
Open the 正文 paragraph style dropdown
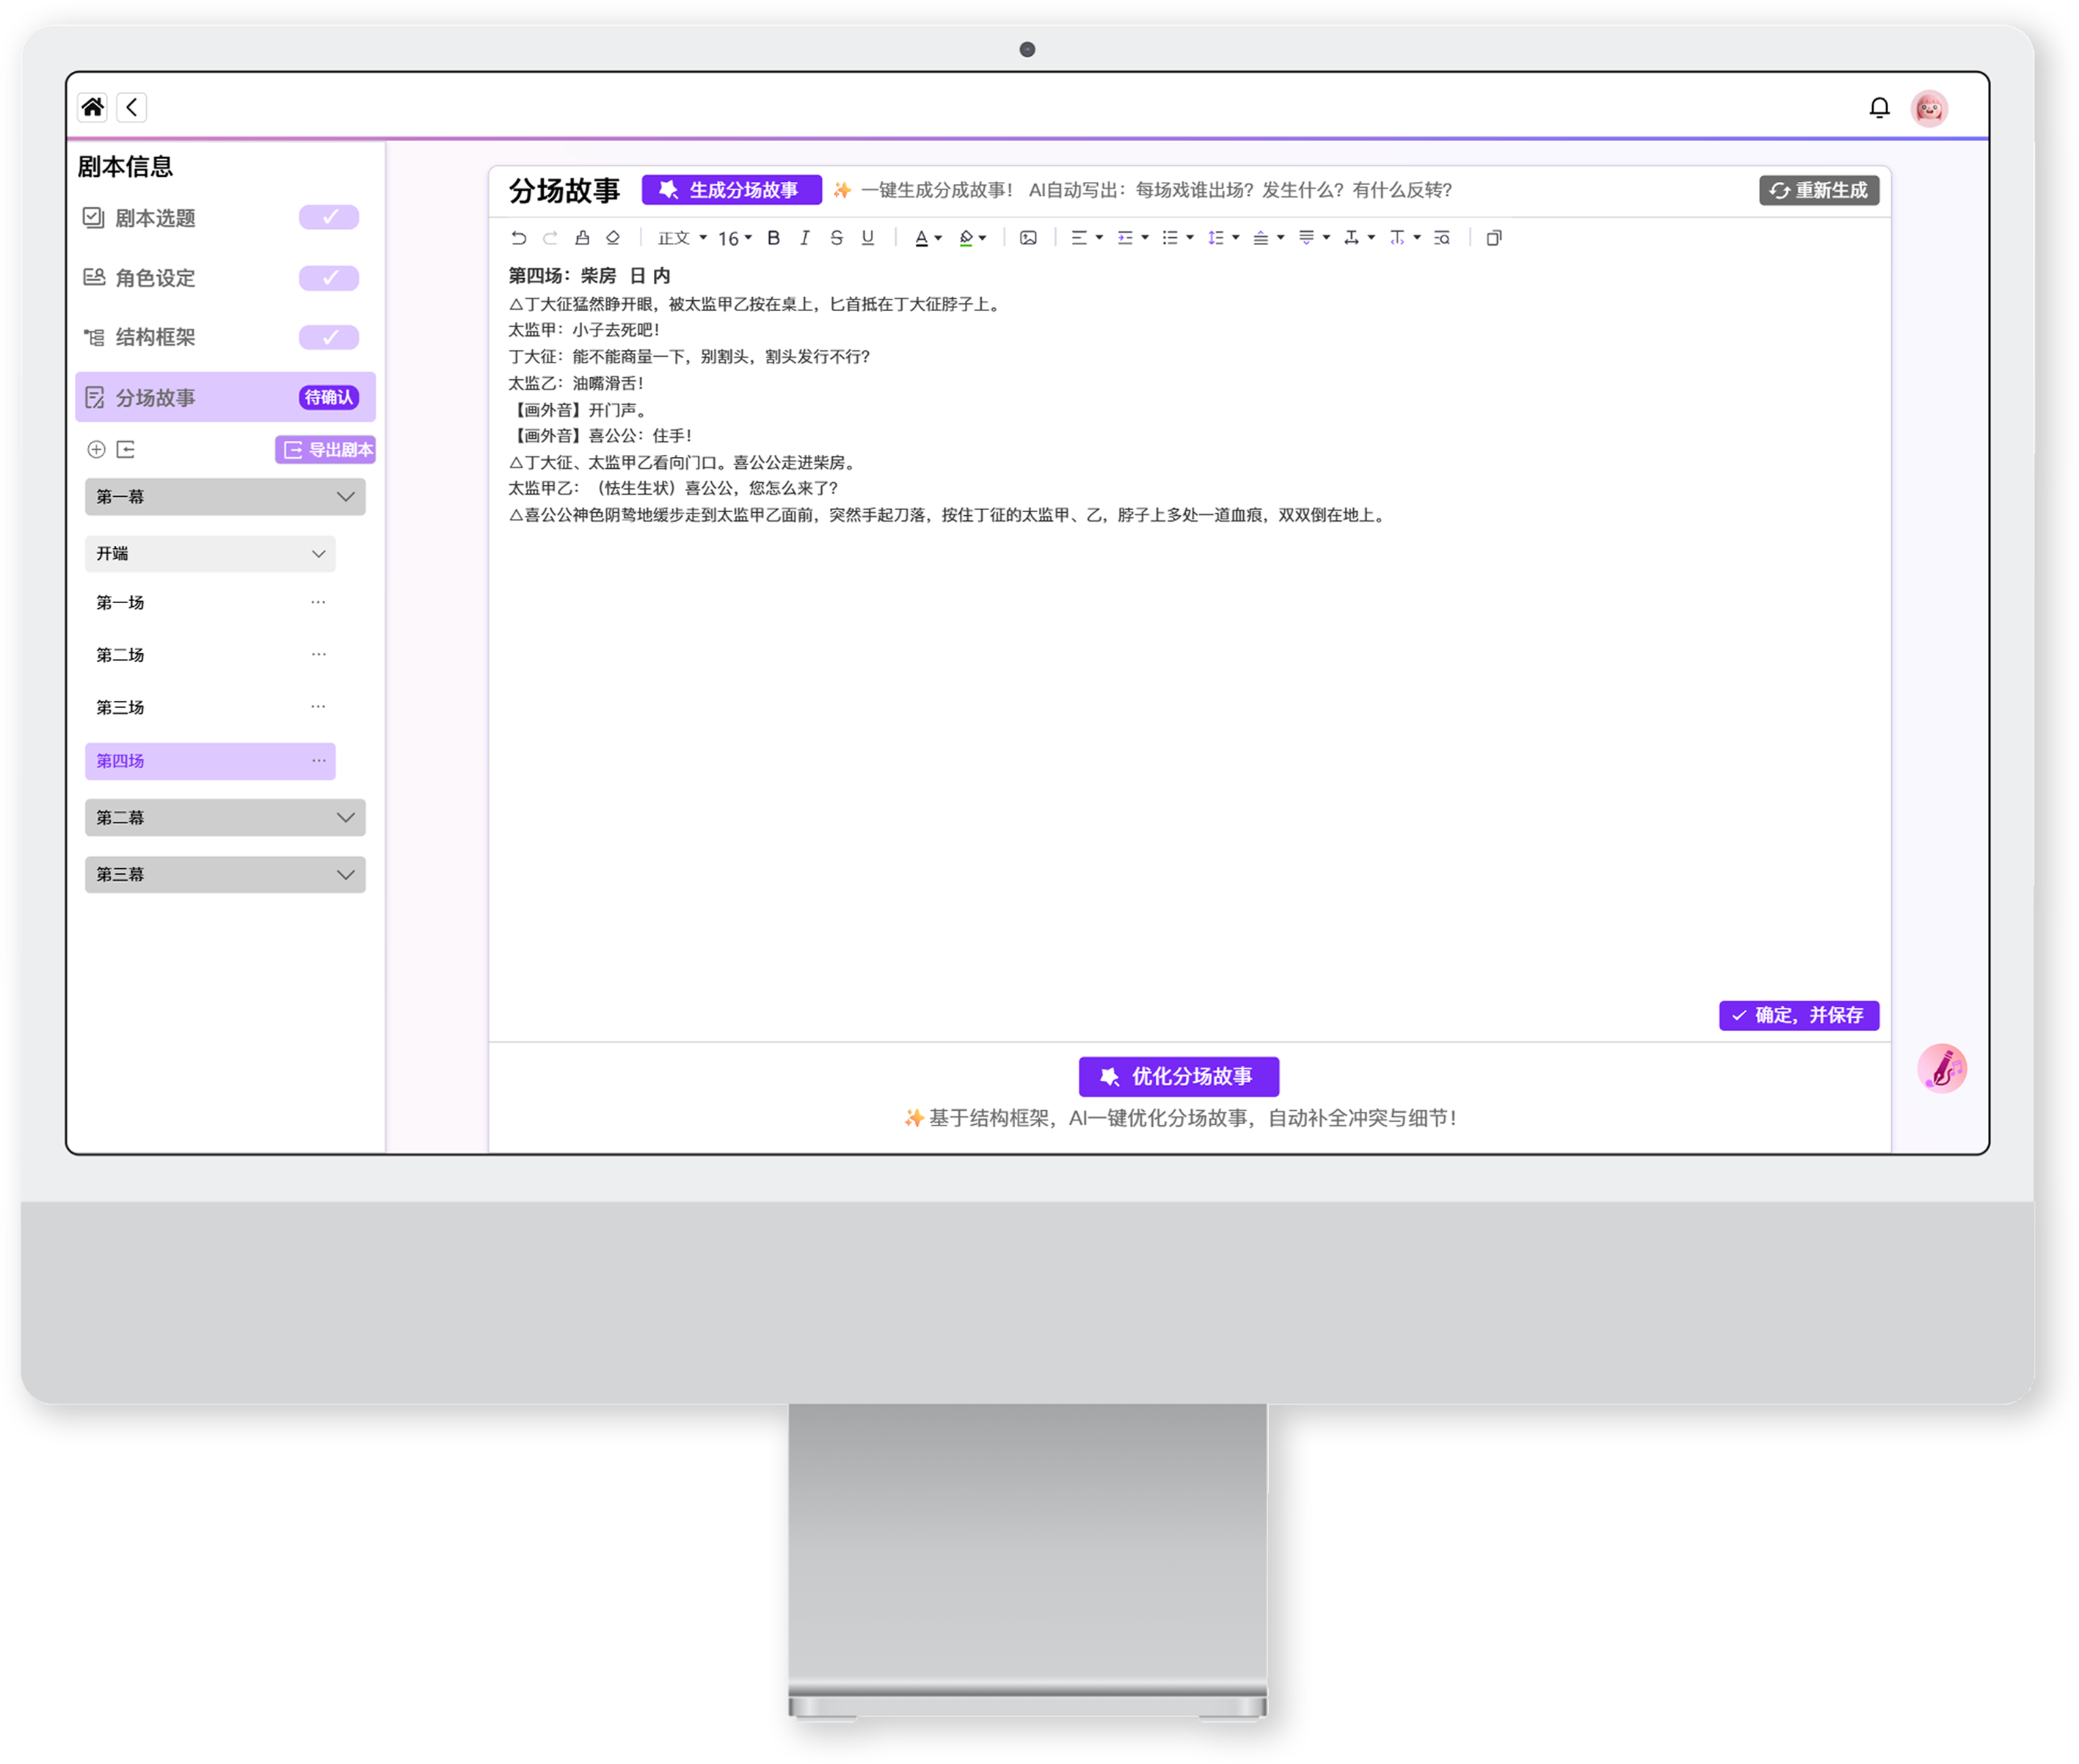click(x=682, y=238)
